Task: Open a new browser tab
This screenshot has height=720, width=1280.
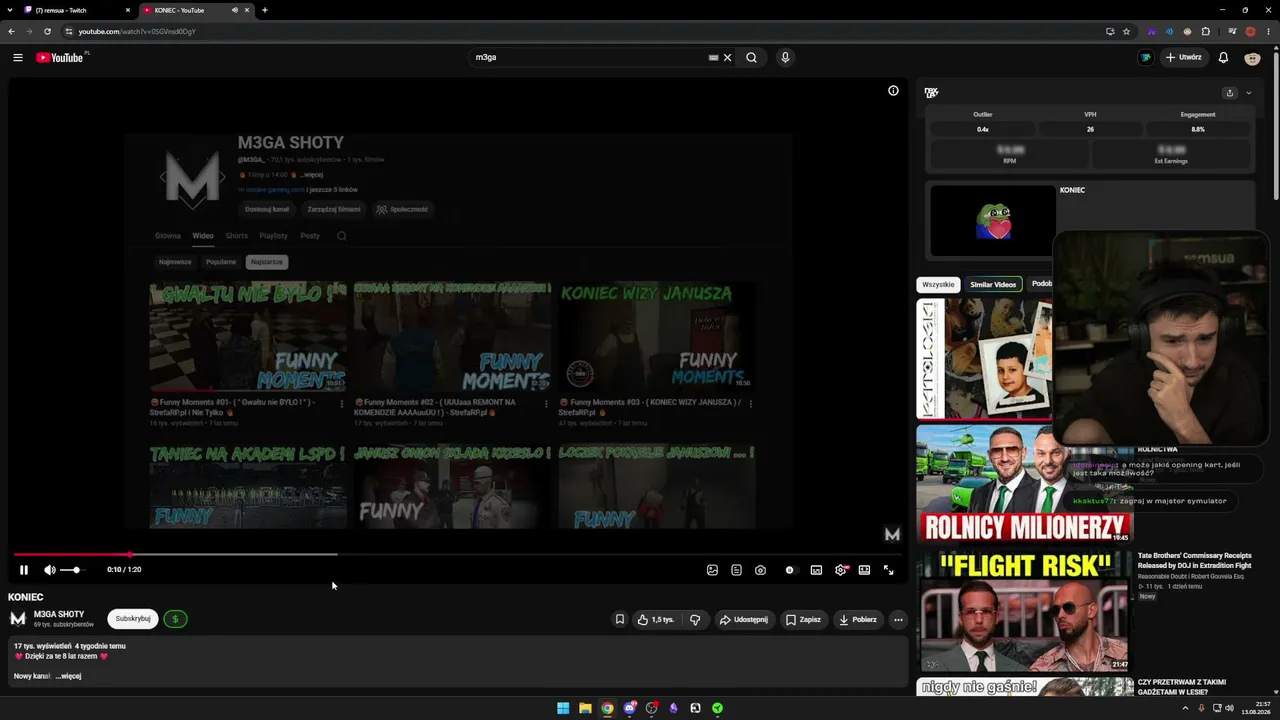Action: pyautogui.click(x=264, y=10)
